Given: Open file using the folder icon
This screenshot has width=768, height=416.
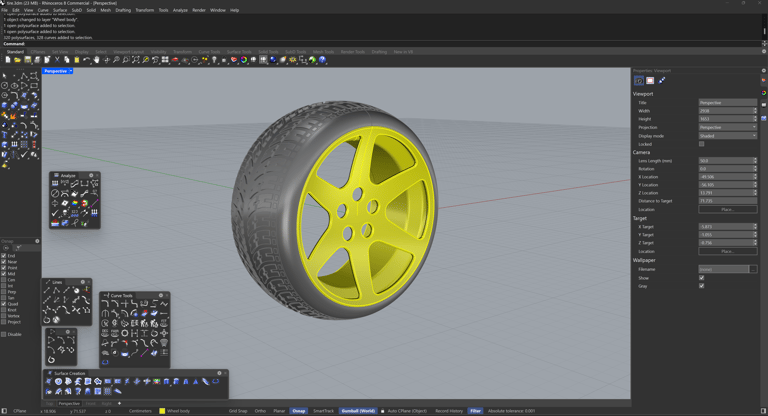Looking at the screenshot, I should pyautogui.click(x=19, y=60).
